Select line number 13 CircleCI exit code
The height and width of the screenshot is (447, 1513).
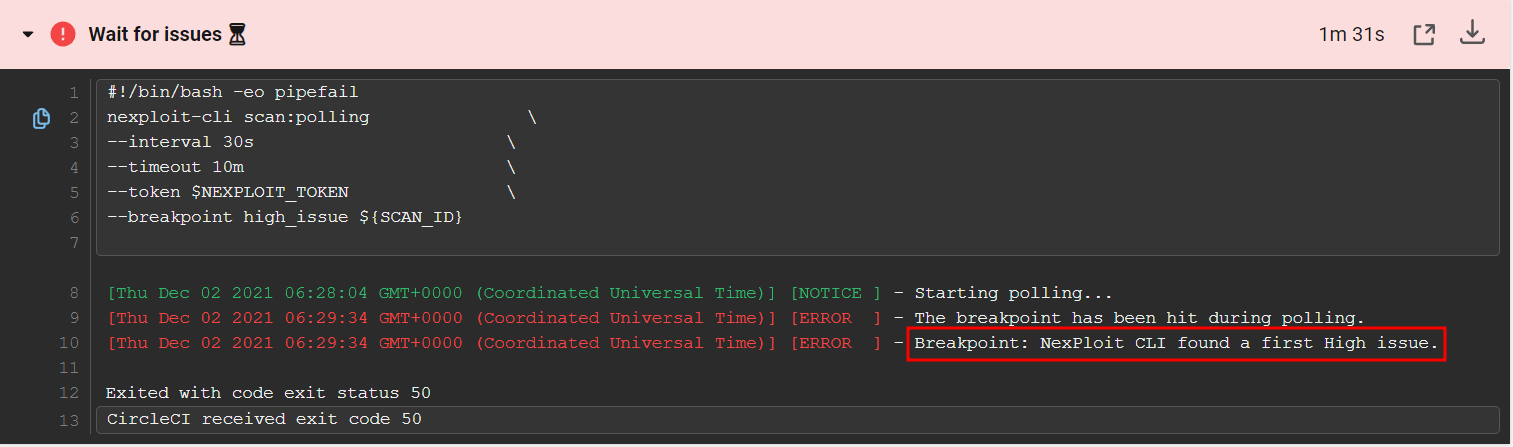tap(69, 420)
